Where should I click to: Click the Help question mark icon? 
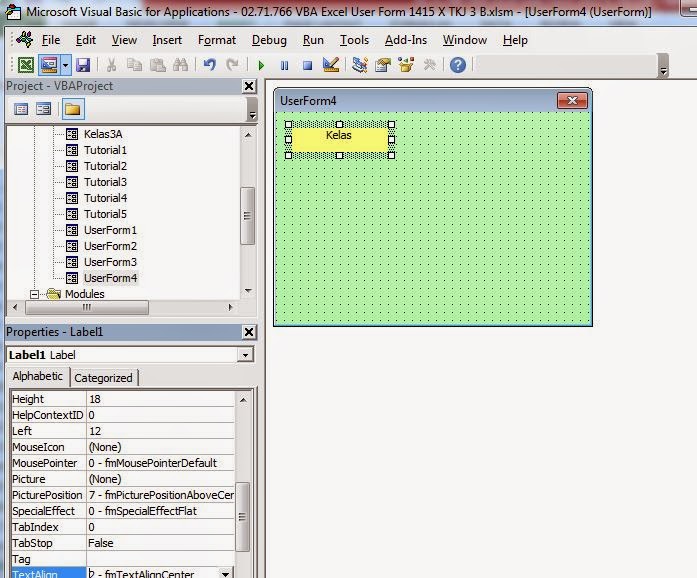[457, 65]
